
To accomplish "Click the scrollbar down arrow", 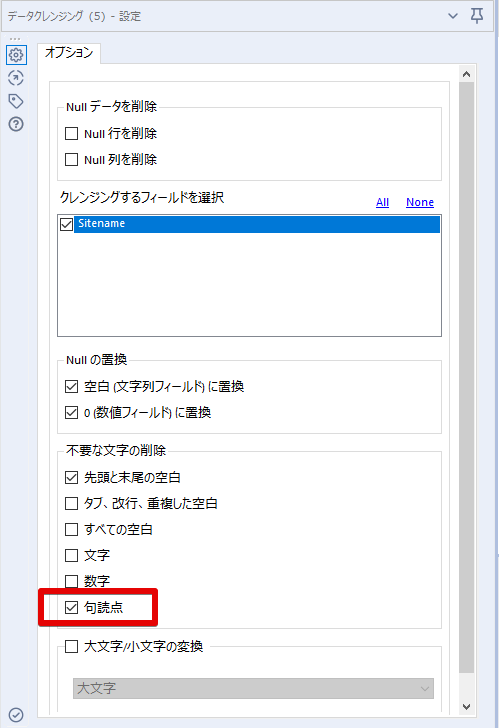I will click(467, 707).
